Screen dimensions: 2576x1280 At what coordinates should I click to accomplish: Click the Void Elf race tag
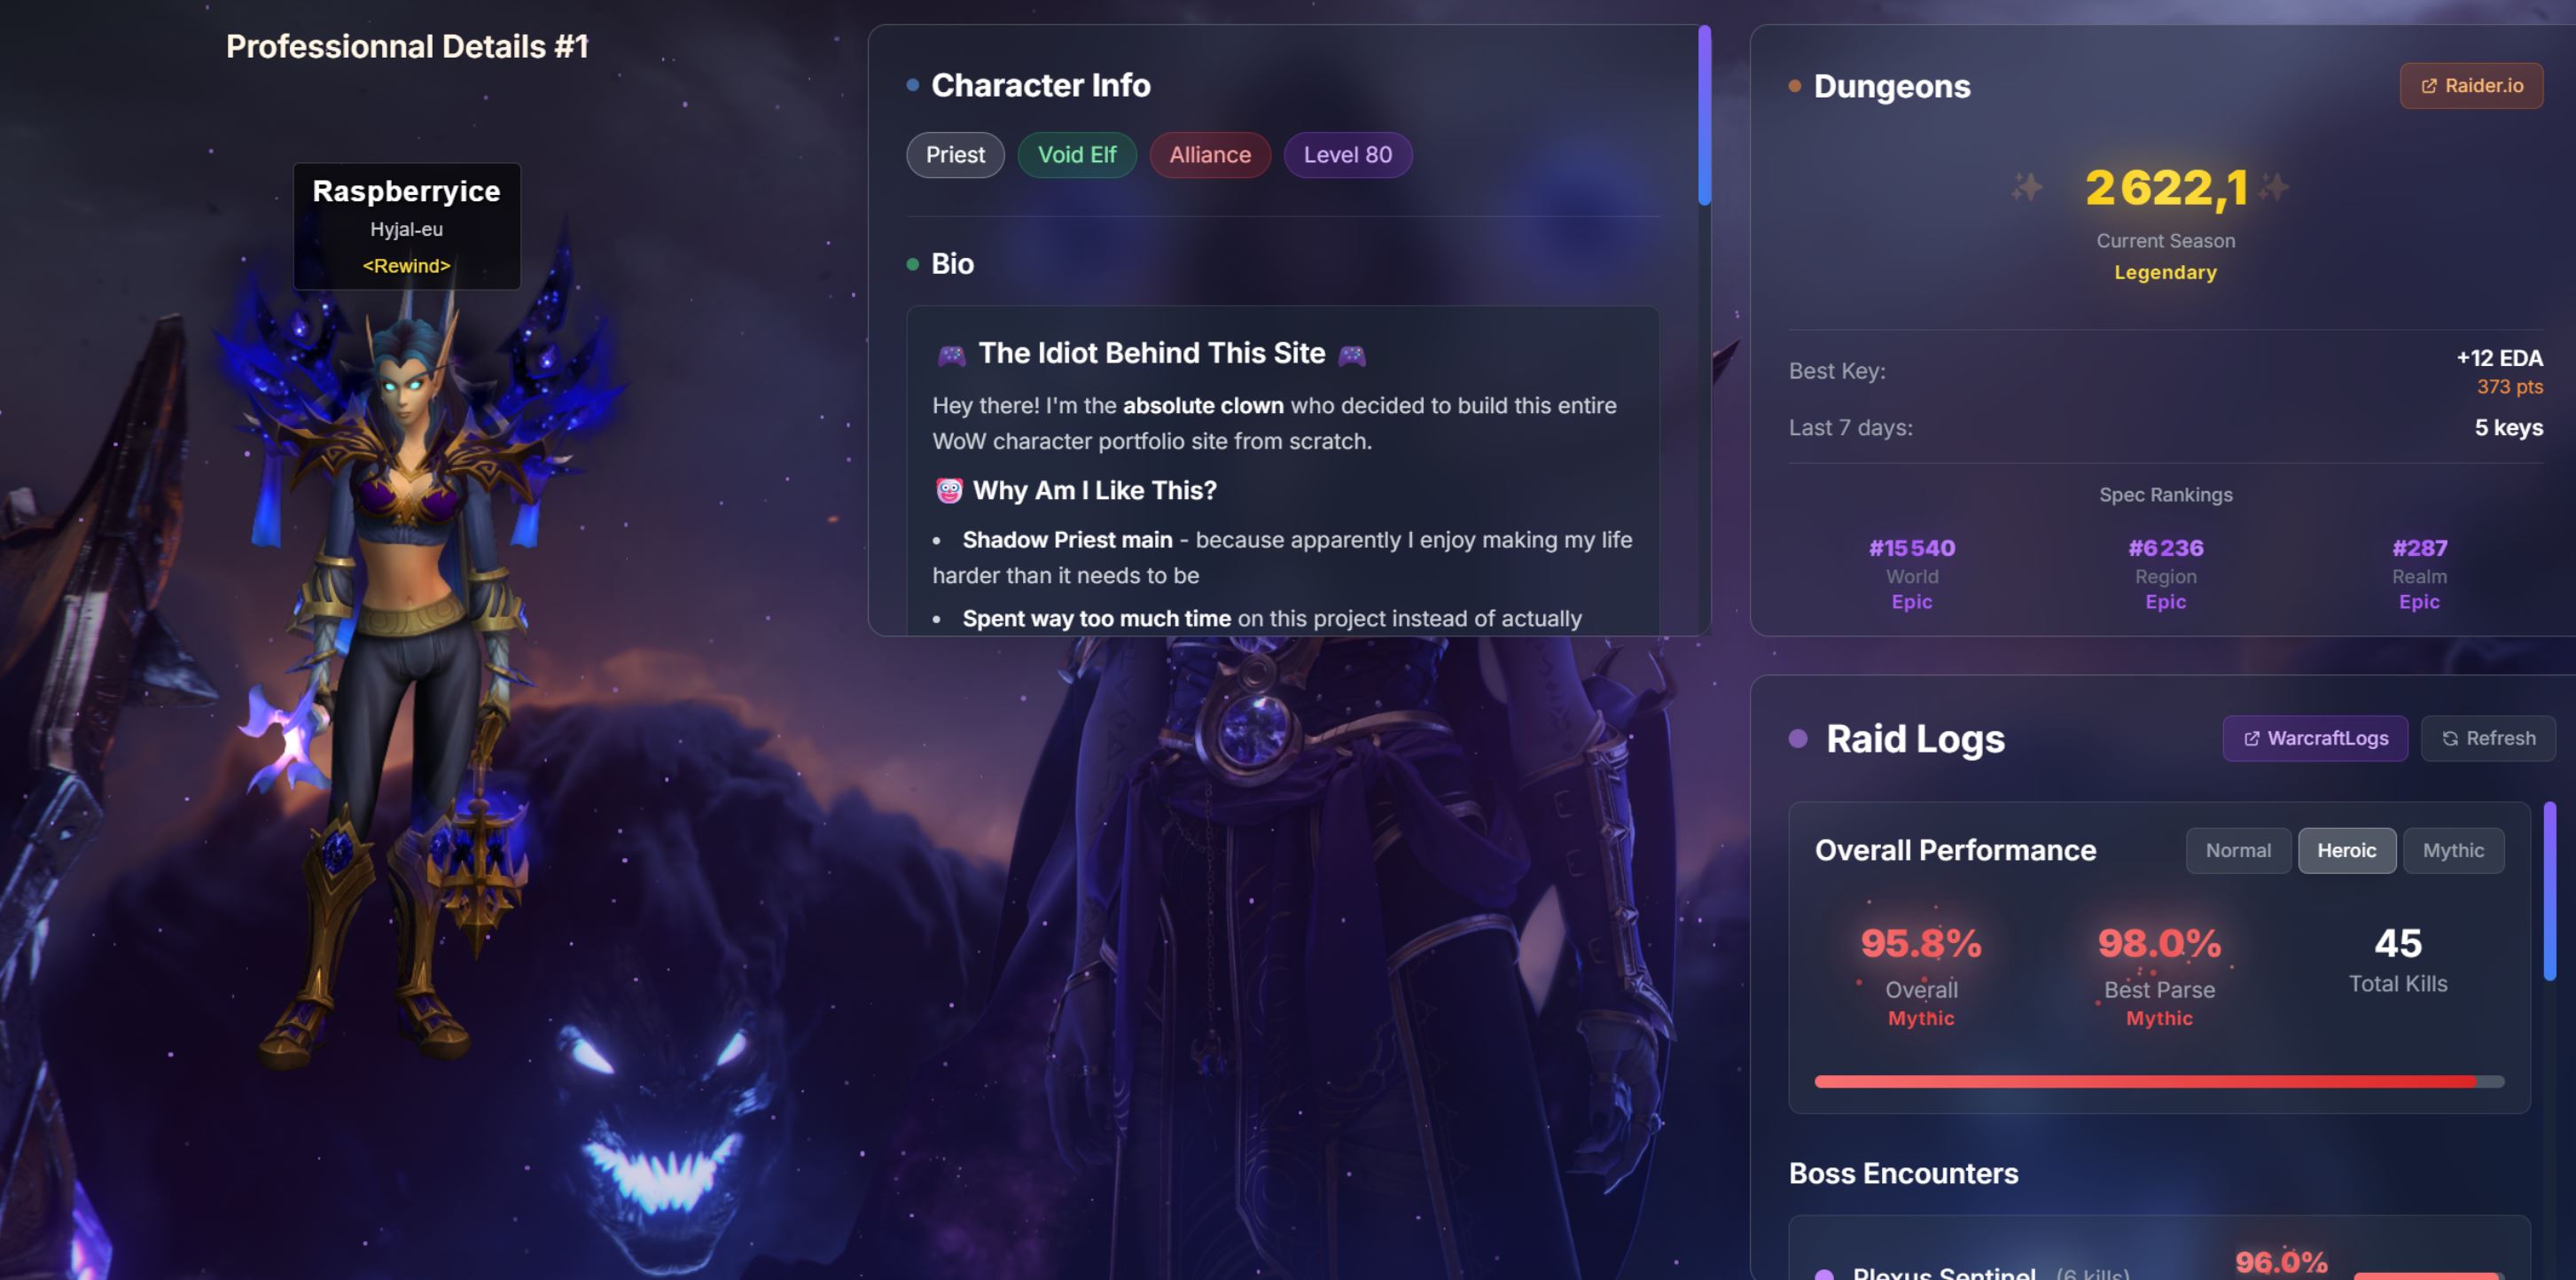(x=1077, y=155)
